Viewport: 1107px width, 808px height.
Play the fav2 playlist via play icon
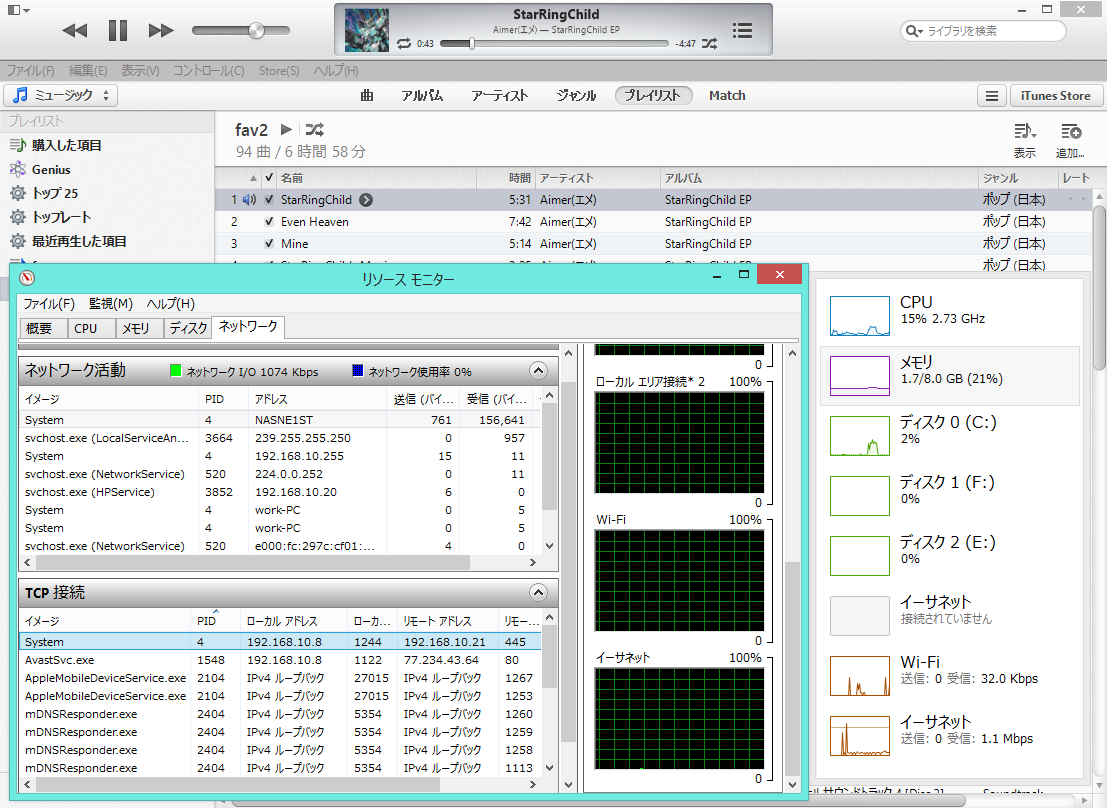286,129
